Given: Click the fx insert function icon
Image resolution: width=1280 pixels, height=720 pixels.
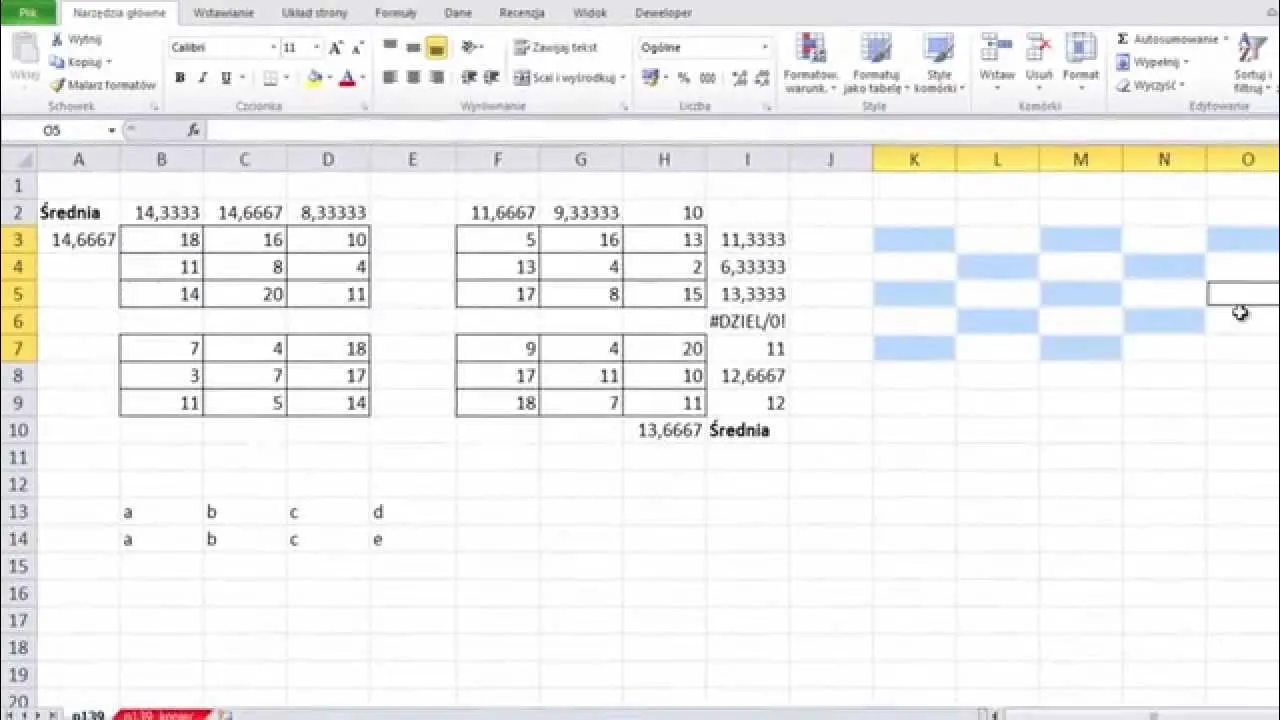Looking at the screenshot, I should coord(194,130).
